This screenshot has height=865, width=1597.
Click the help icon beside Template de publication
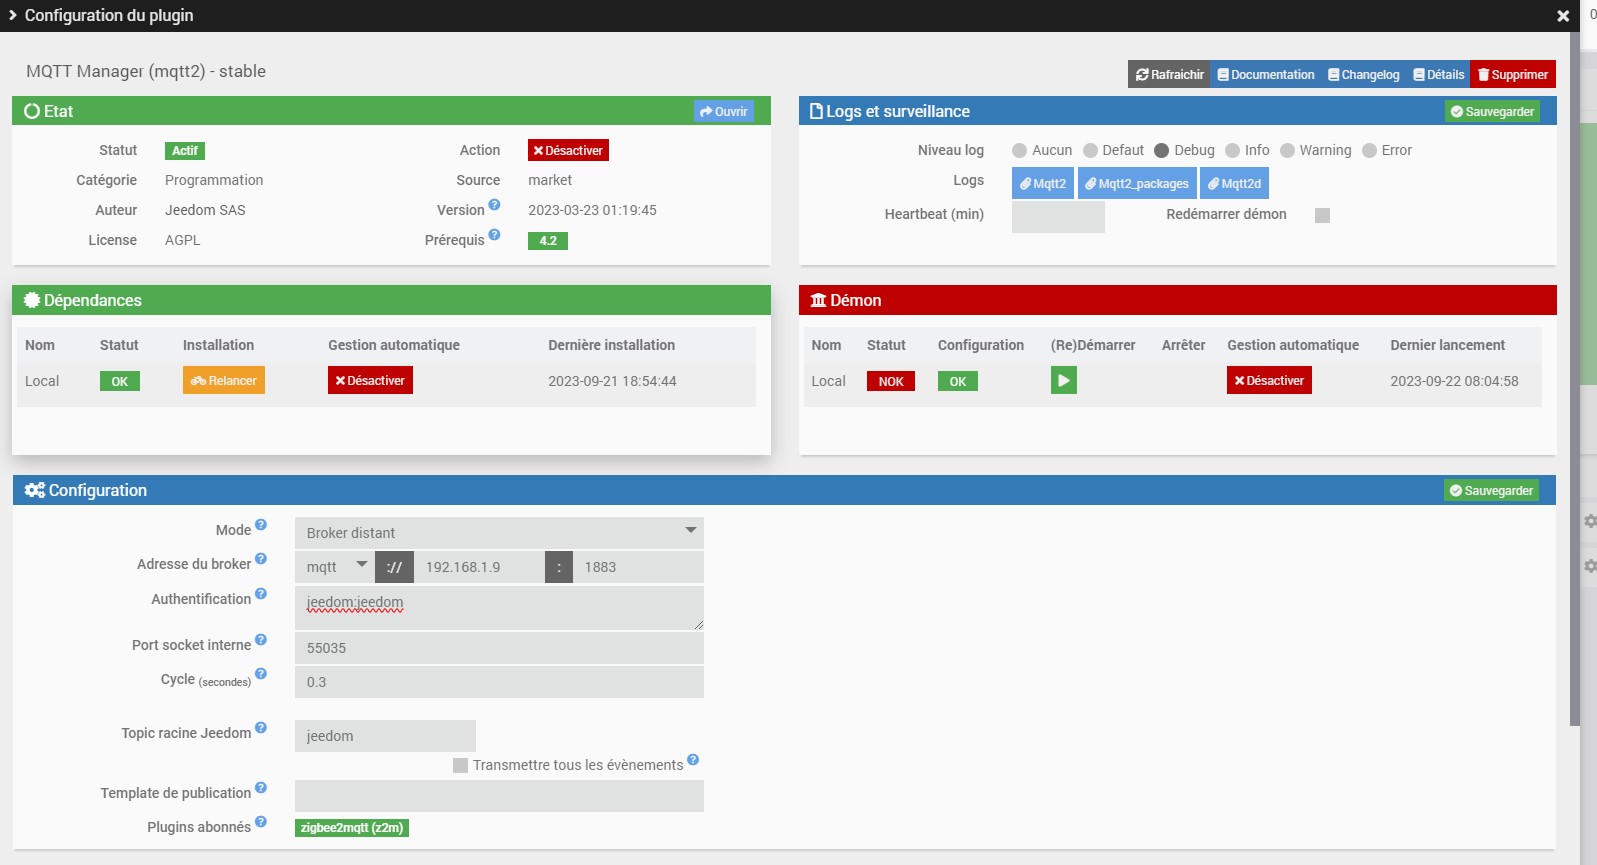click(261, 788)
